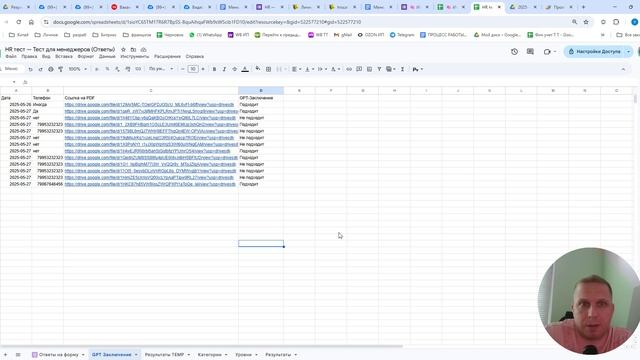The image size is (640, 360).
Task: Switch to Категории sheet tab
Action: pyautogui.click(x=209, y=355)
